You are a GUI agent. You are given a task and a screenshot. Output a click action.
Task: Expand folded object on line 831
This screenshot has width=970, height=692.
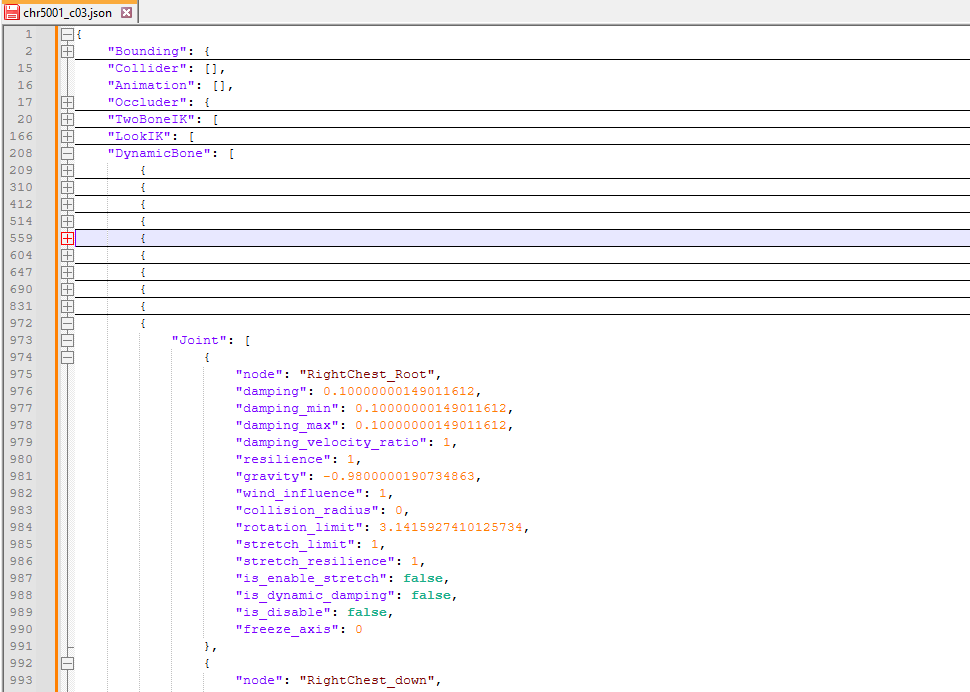tap(67, 307)
